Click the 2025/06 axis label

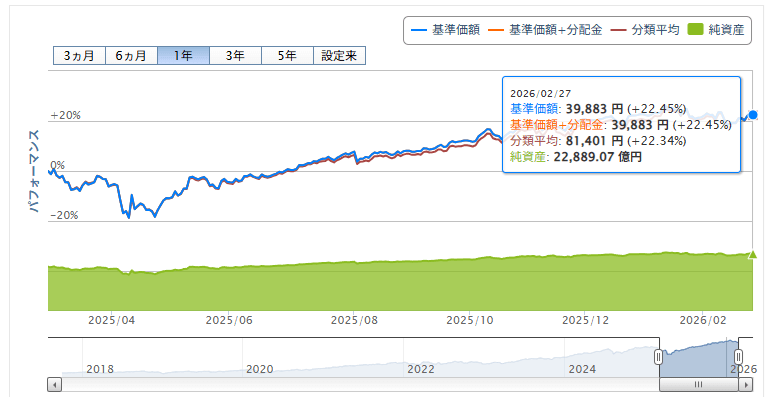(x=229, y=320)
